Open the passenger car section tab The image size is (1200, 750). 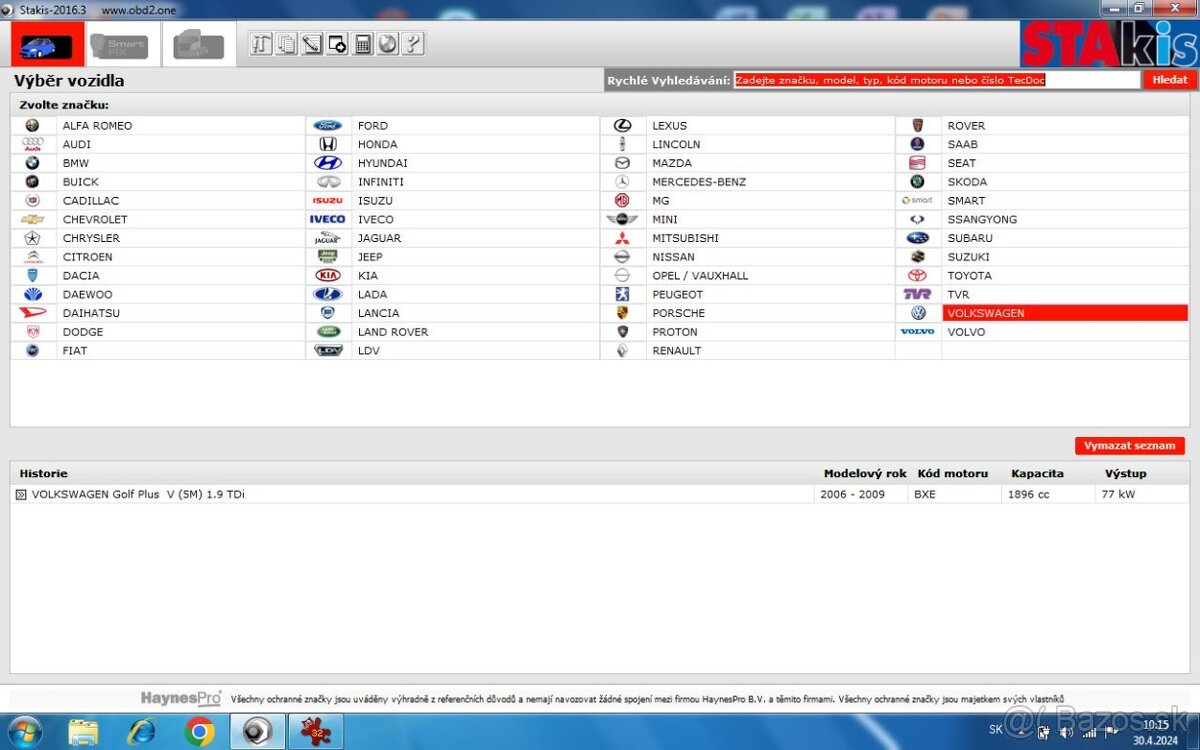click(48, 44)
